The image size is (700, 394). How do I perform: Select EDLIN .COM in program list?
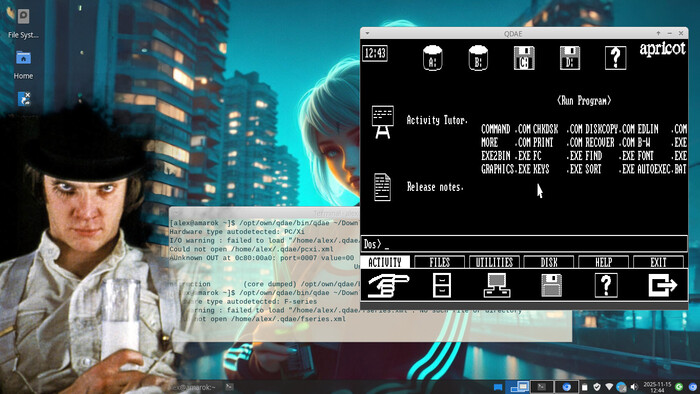click(662, 129)
